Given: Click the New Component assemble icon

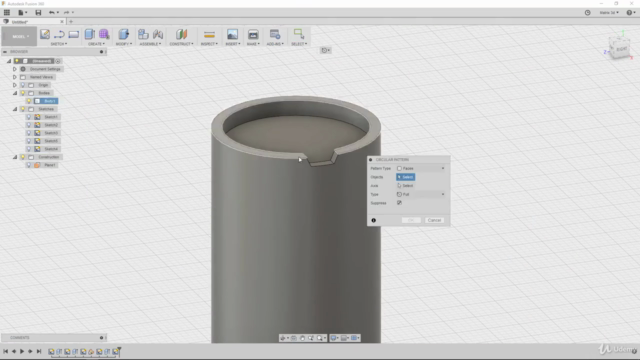Looking at the screenshot, I should 143,34.
